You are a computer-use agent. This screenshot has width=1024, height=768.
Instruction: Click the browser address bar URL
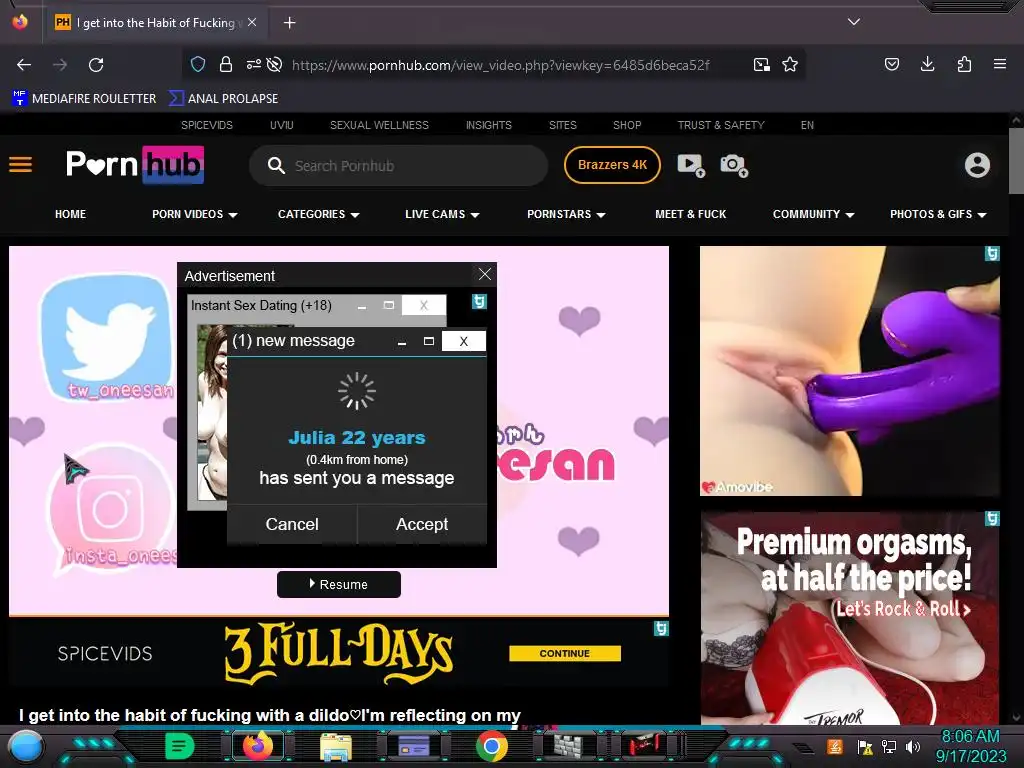[500, 65]
